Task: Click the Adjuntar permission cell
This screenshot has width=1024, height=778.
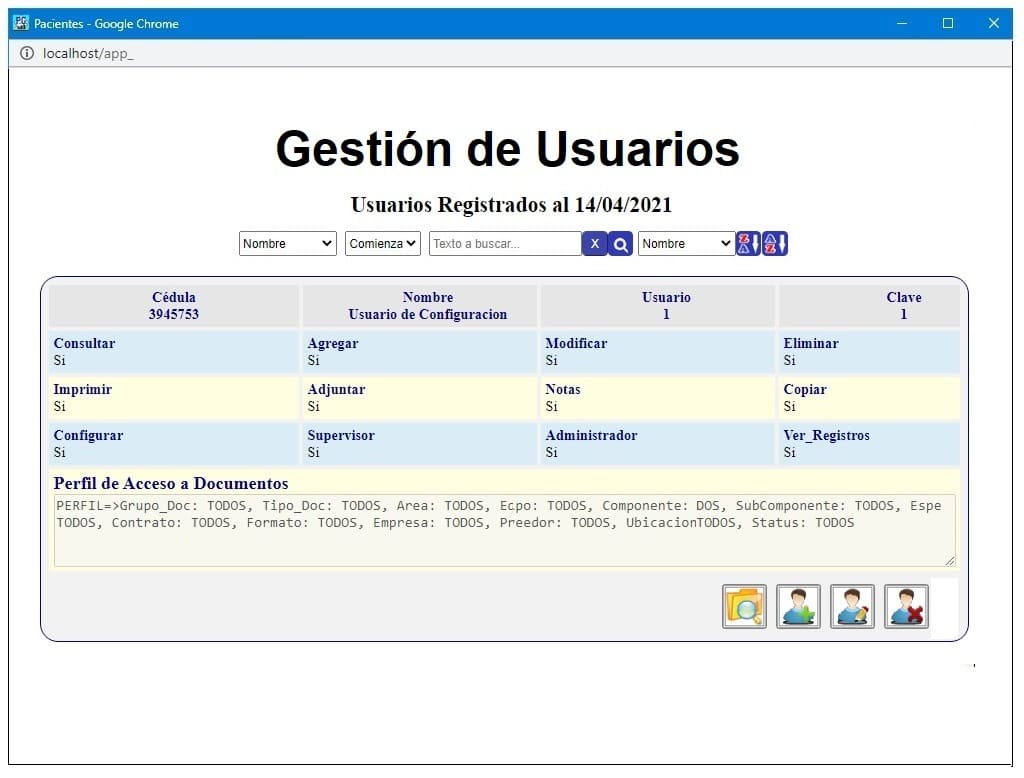Action: click(420, 398)
